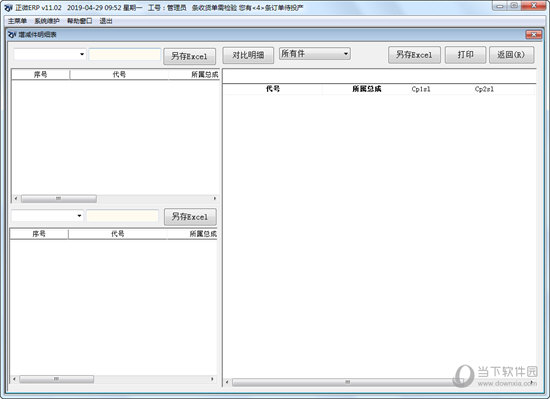
Task: Click the Cp1sl column header
Action: coord(421,89)
